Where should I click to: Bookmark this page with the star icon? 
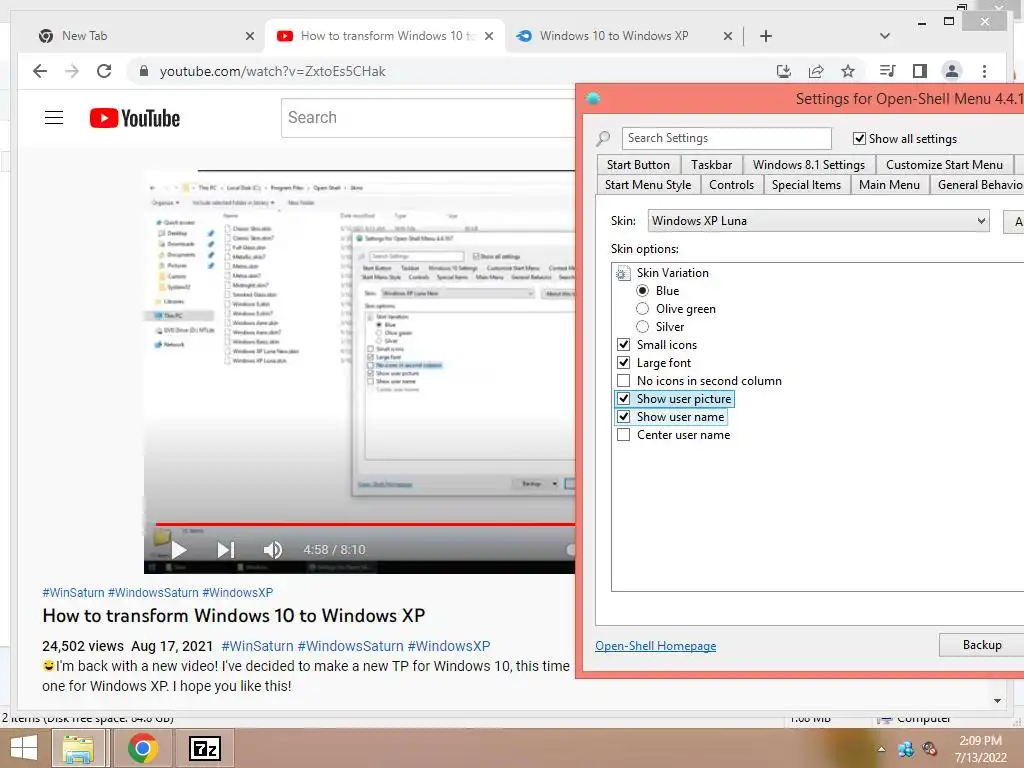tap(848, 71)
